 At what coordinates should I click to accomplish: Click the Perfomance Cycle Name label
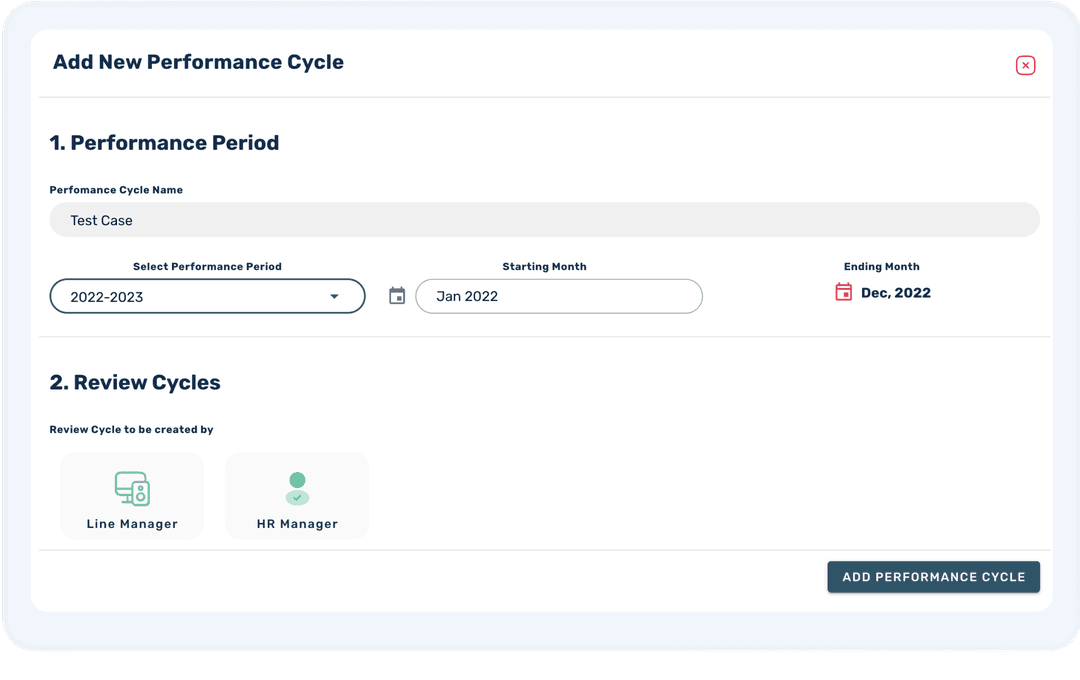116,190
